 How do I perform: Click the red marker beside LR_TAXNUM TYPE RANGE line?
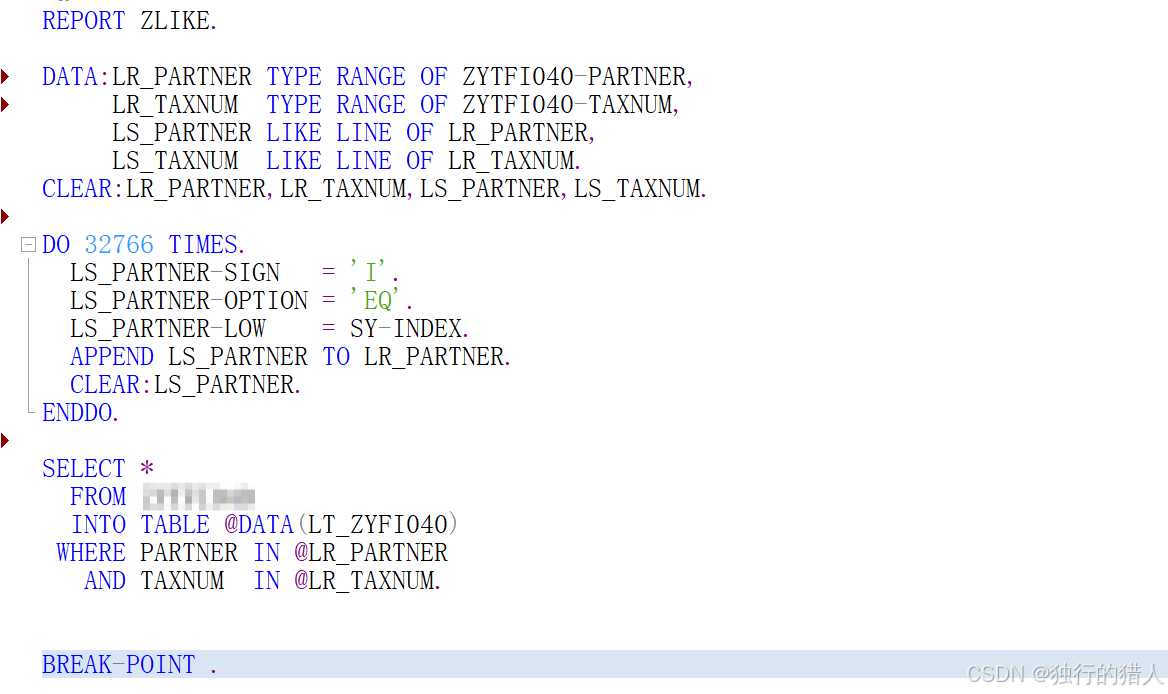(x=5, y=104)
